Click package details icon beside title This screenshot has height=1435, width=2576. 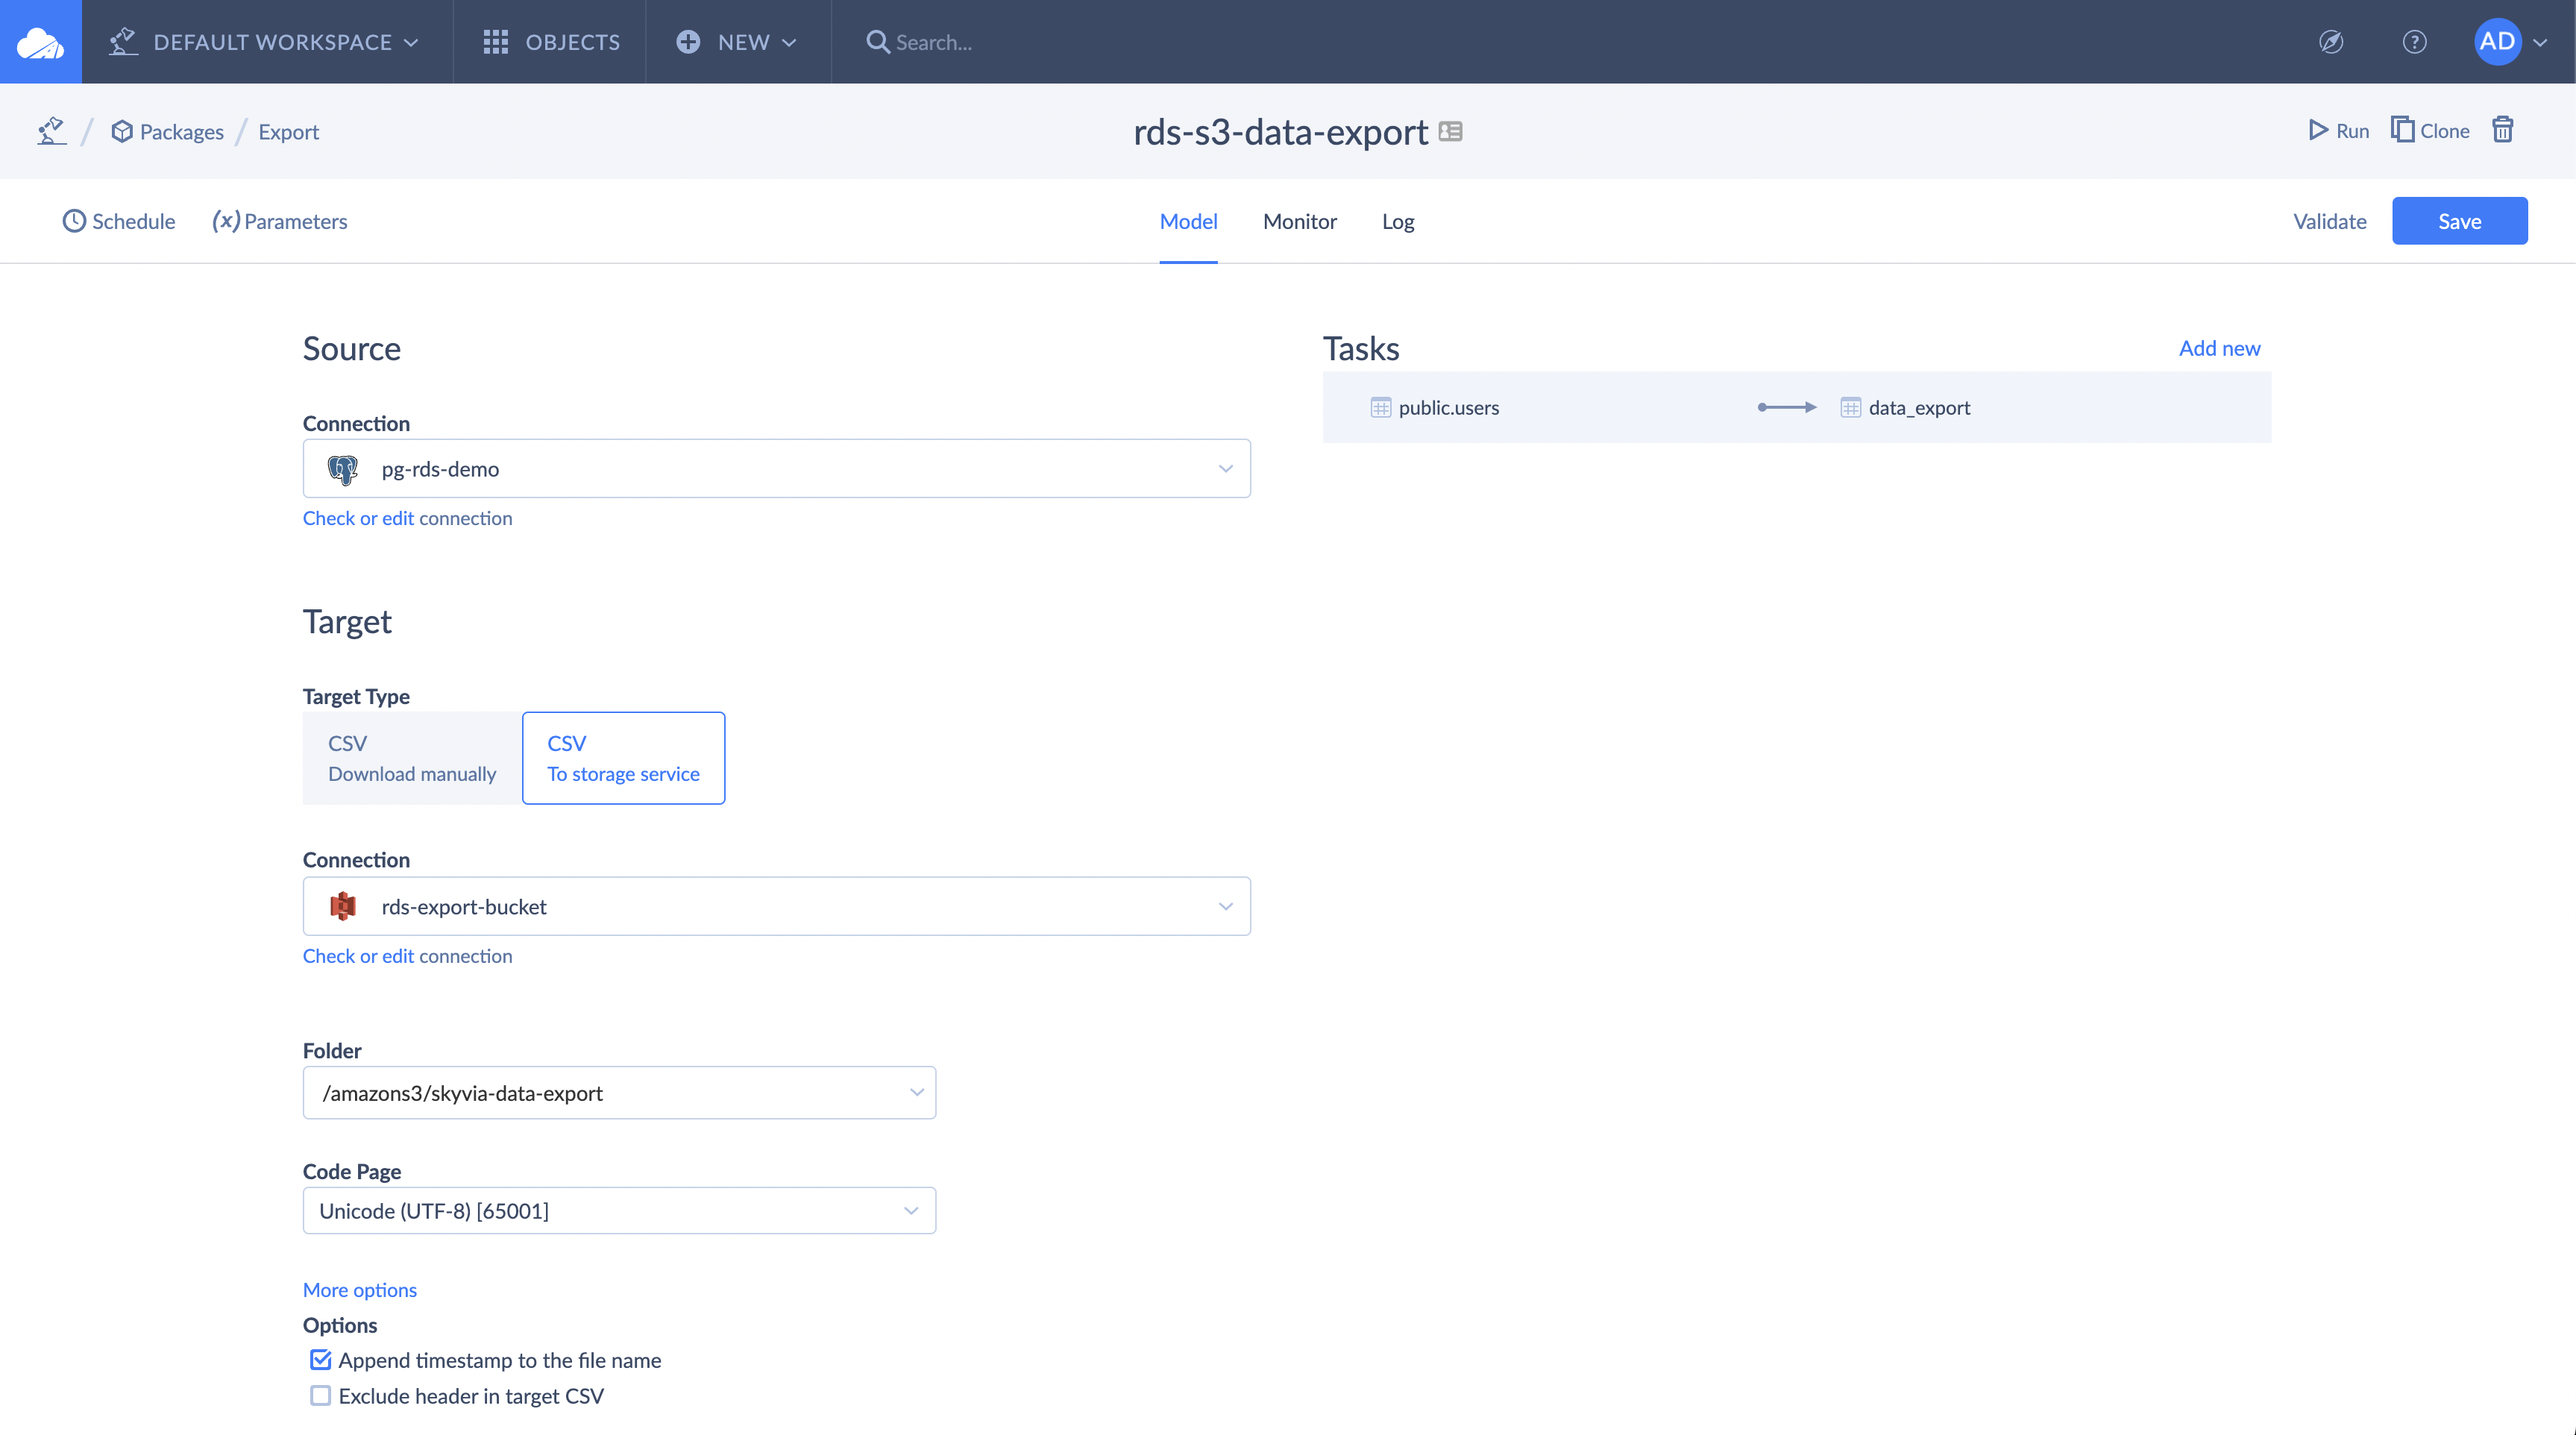1450,131
